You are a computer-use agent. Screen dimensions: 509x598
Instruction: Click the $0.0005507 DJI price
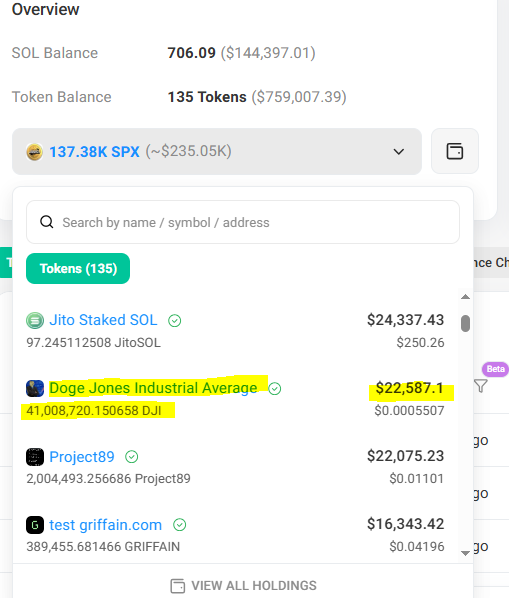pos(409,411)
